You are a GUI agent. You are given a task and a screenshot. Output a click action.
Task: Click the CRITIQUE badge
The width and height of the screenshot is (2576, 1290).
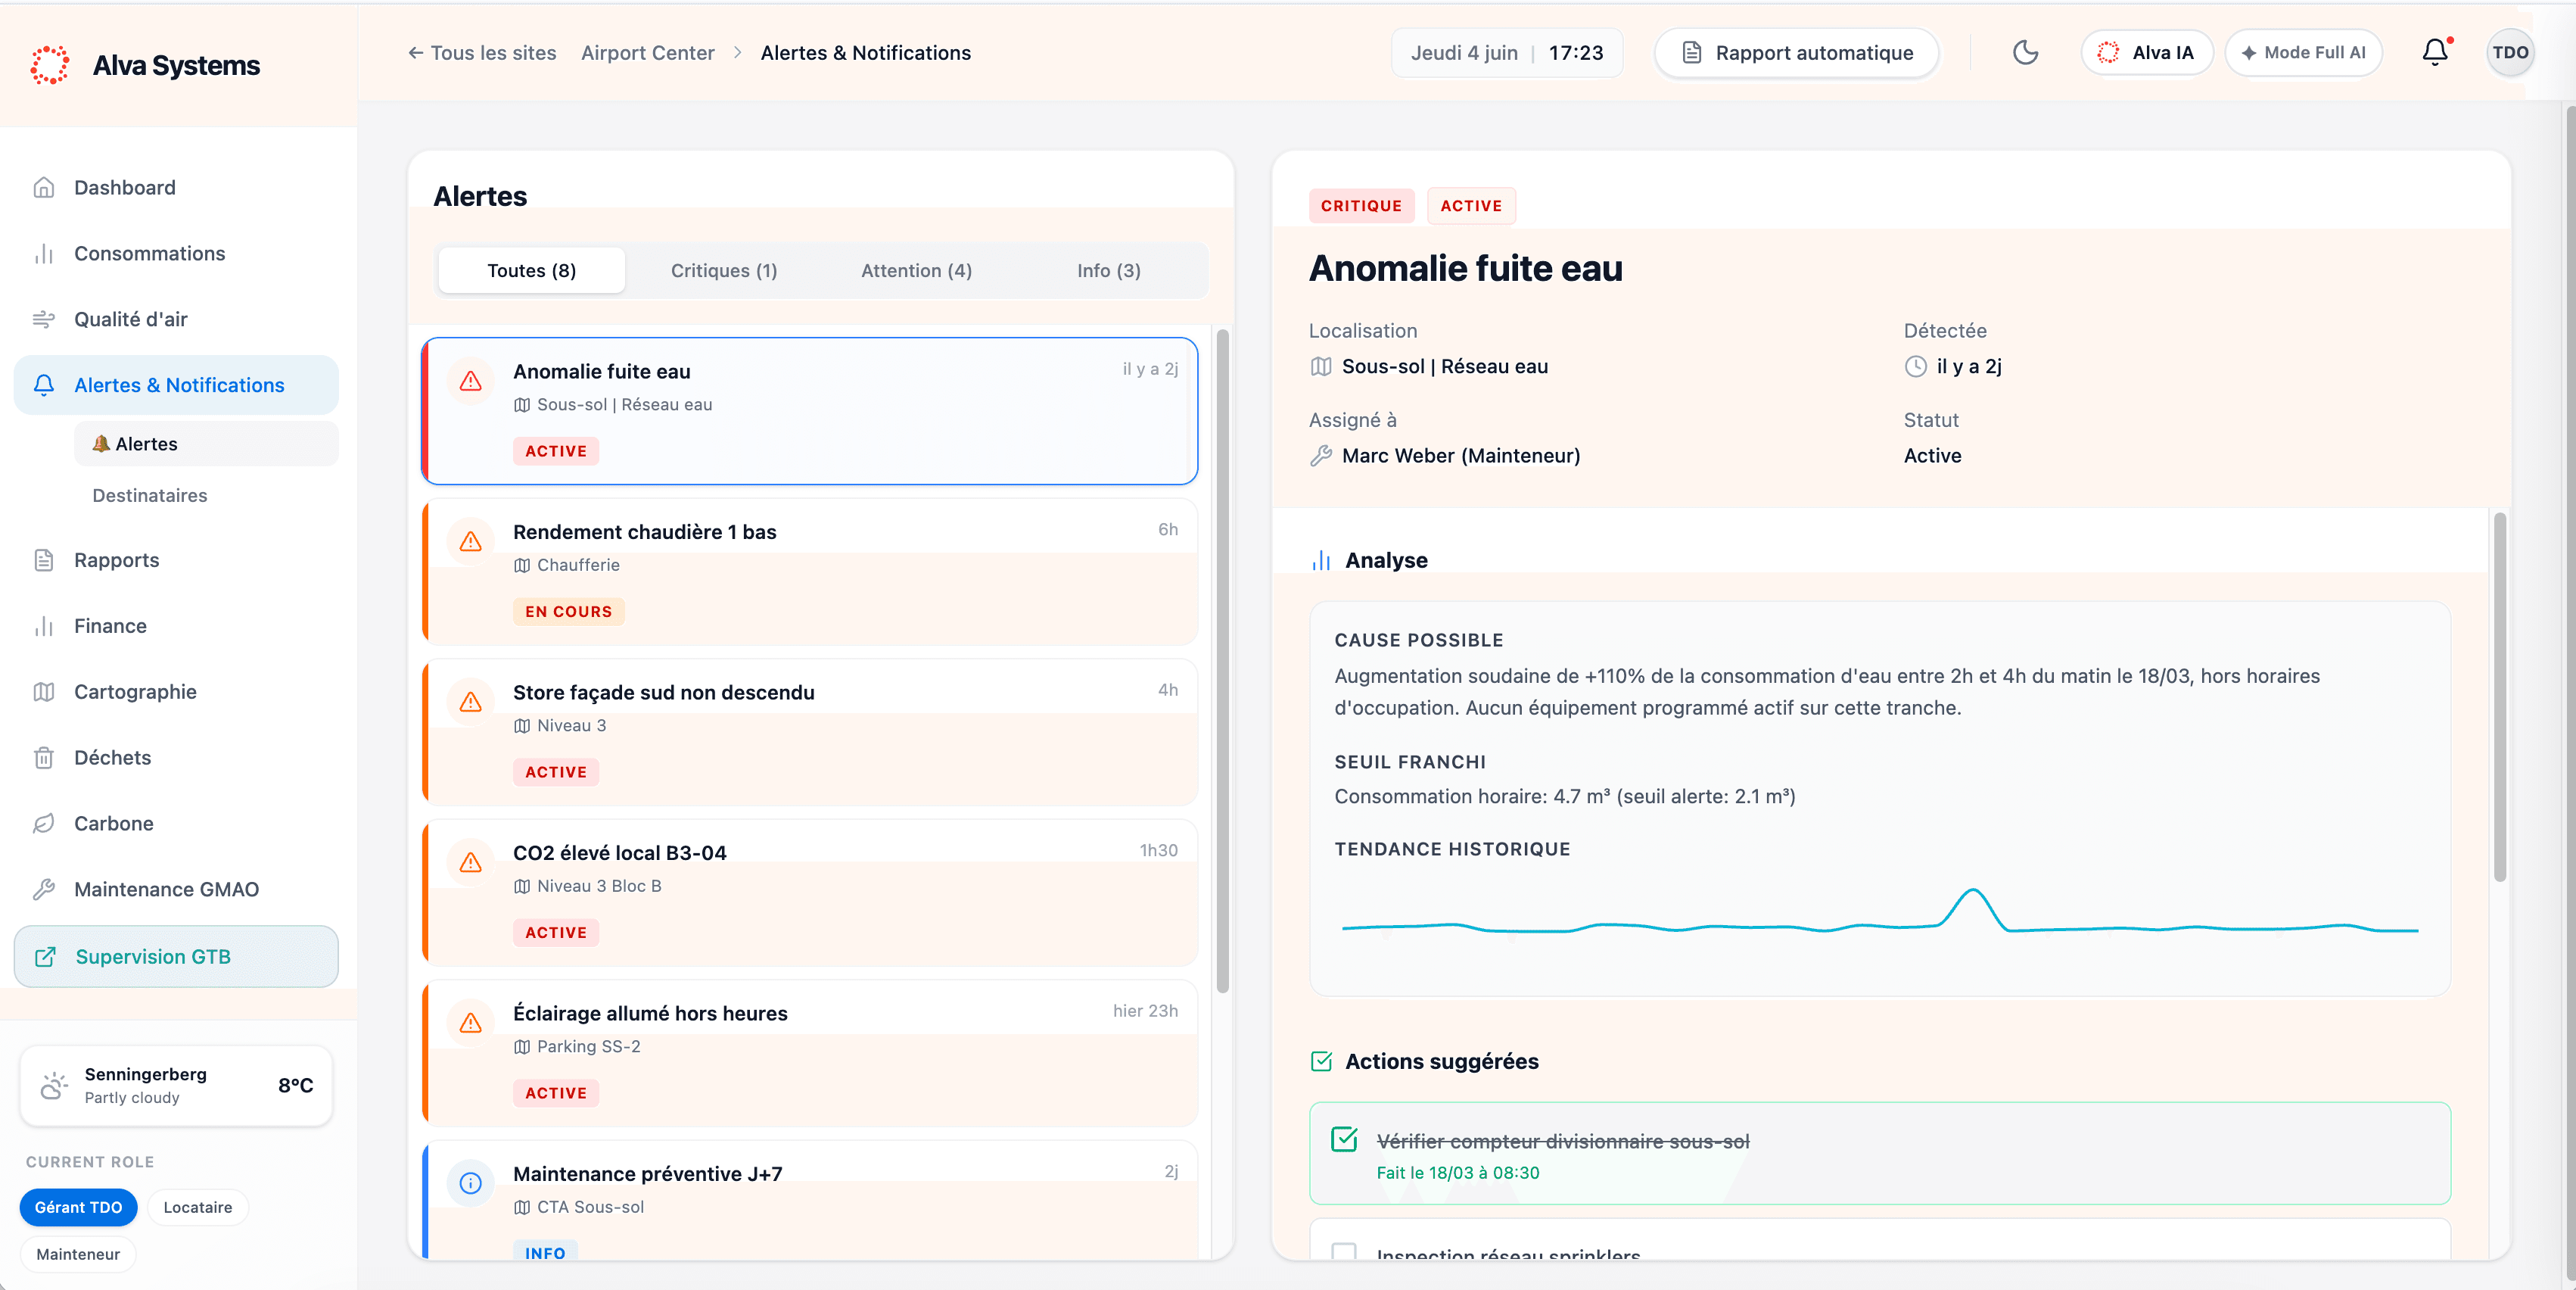click(1361, 206)
